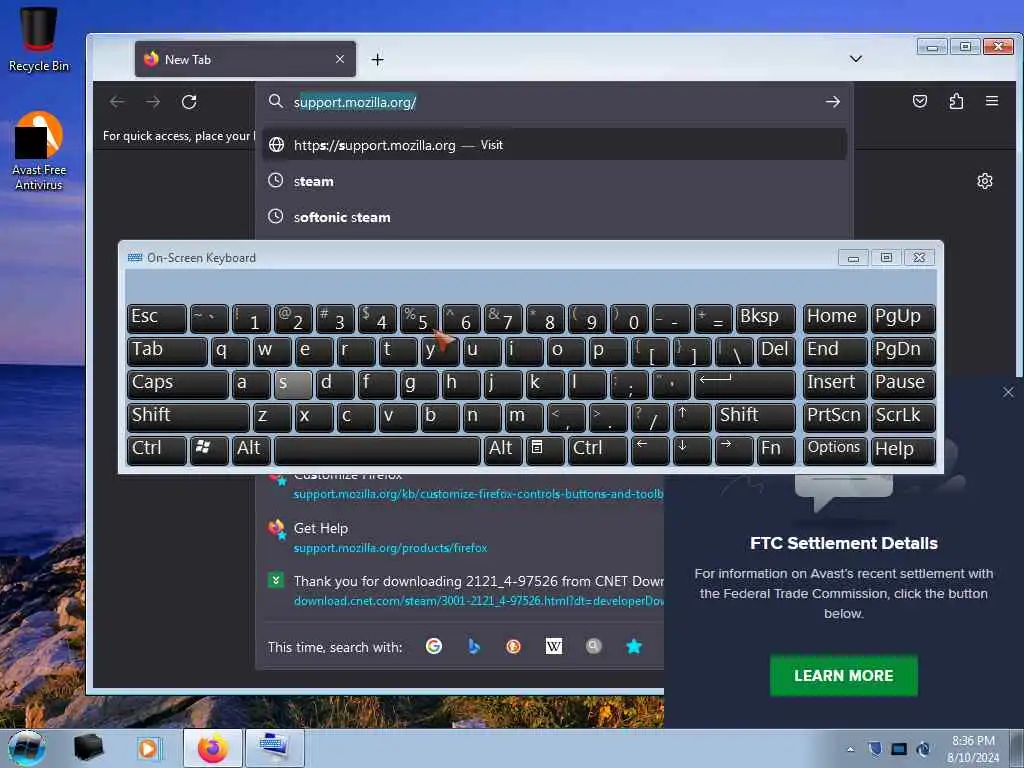1024x768 pixels.
Task: Search with Bing icon
Action: pos(474,646)
